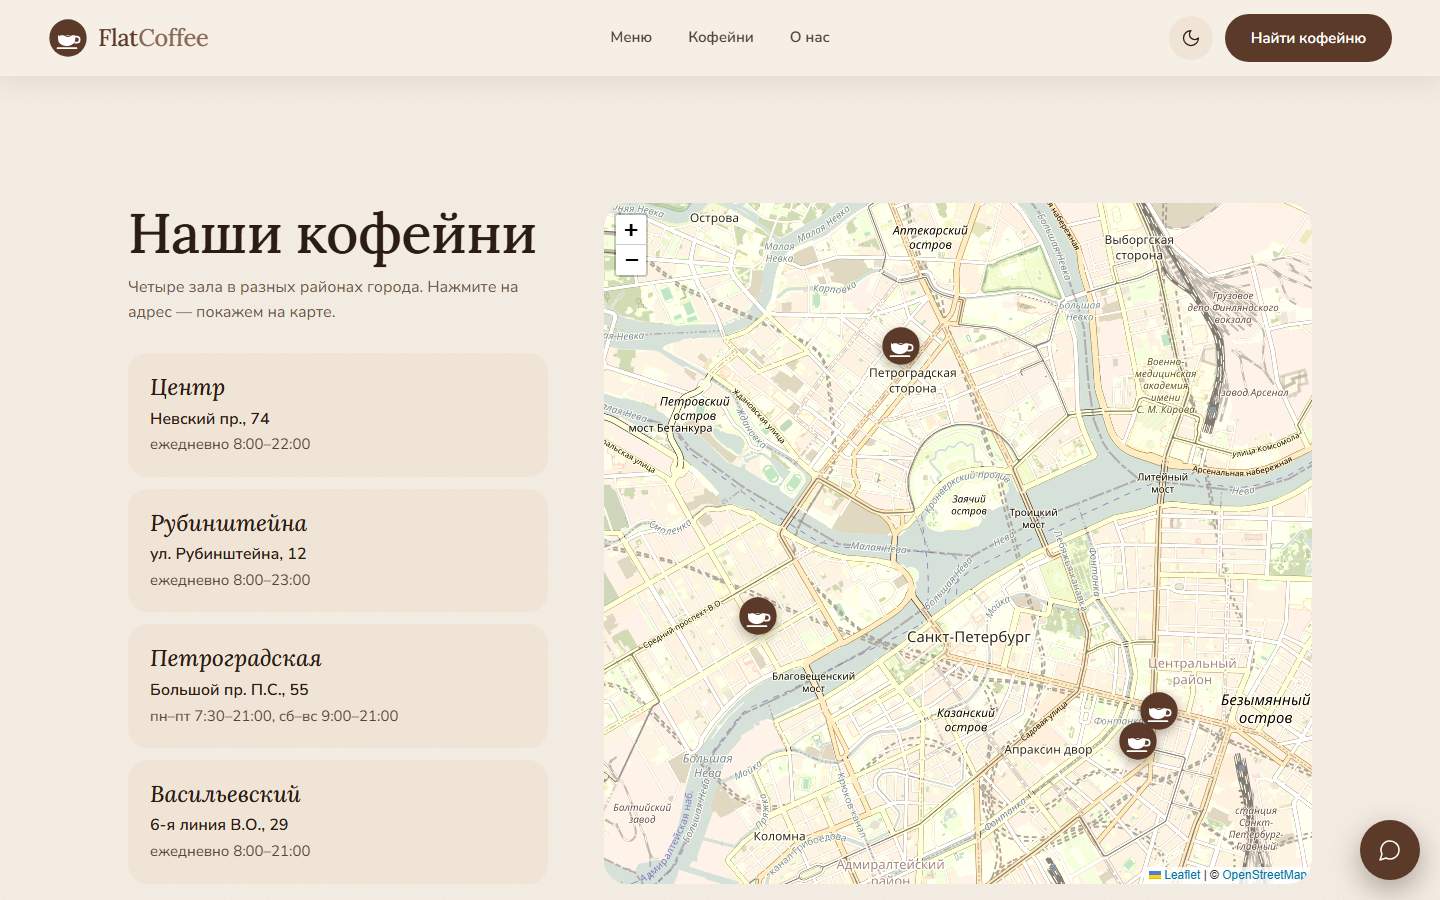Open the Меню navigation item
Image resolution: width=1440 pixels, height=900 pixels.
[x=631, y=37]
